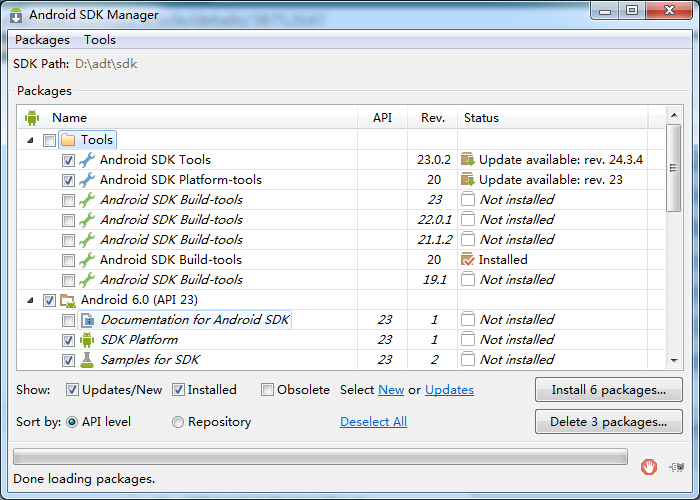The width and height of the screenshot is (700, 500).
Task: Click wrench icon of Build-tools rev 21.1.2
Action: [87, 240]
